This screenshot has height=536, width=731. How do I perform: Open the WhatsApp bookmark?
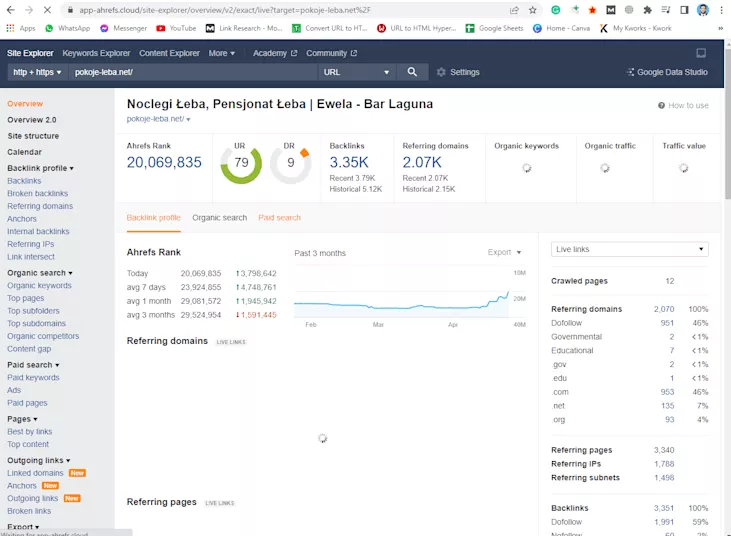point(68,28)
